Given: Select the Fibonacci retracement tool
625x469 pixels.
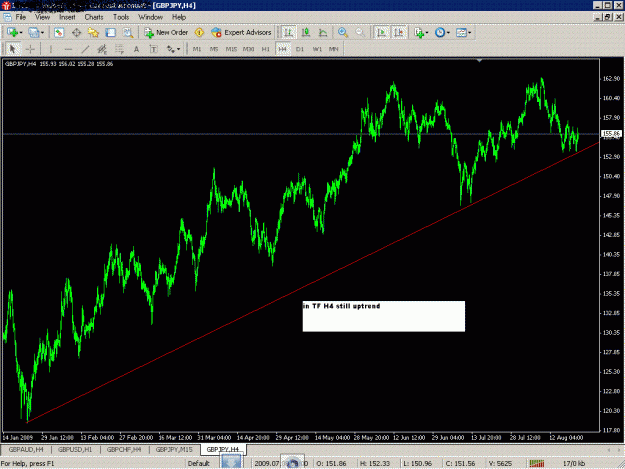Looking at the screenshot, I should click(119, 49).
